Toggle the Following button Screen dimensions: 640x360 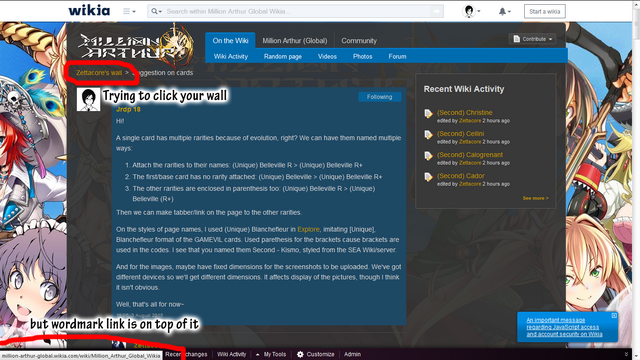click(x=380, y=97)
